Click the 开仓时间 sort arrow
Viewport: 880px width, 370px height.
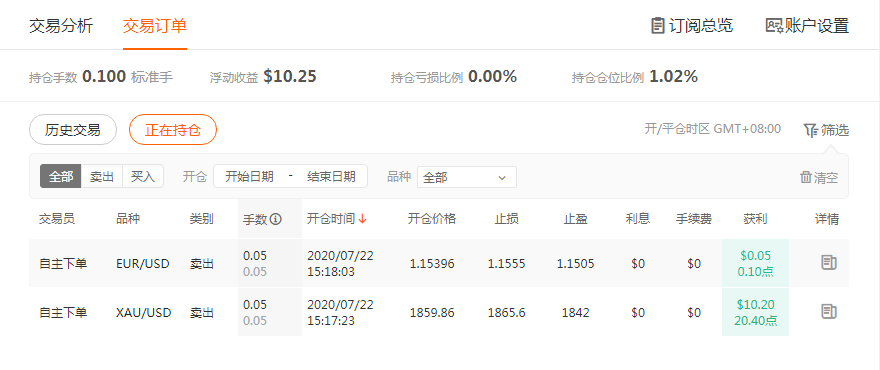pyautogui.click(x=363, y=219)
